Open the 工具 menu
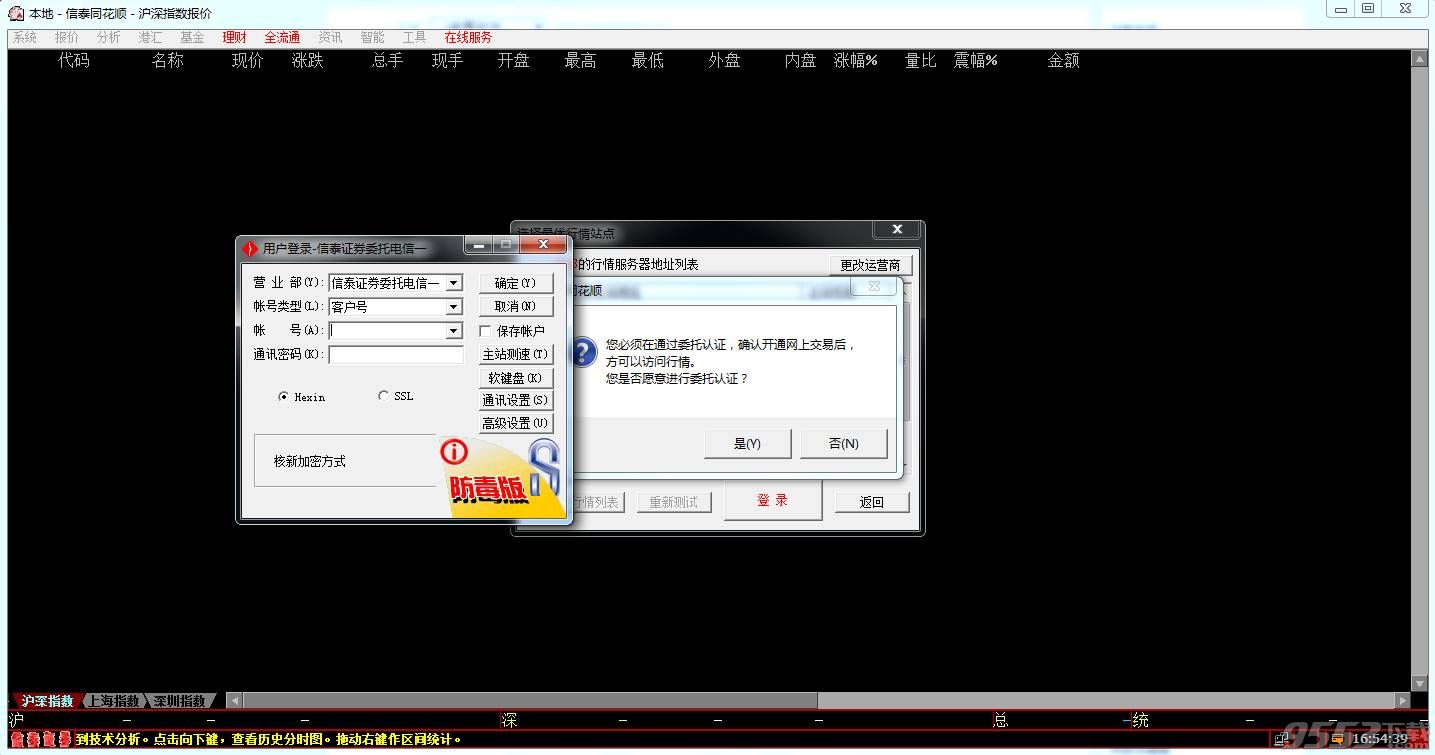The width and height of the screenshot is (1435, 755). 414,37
